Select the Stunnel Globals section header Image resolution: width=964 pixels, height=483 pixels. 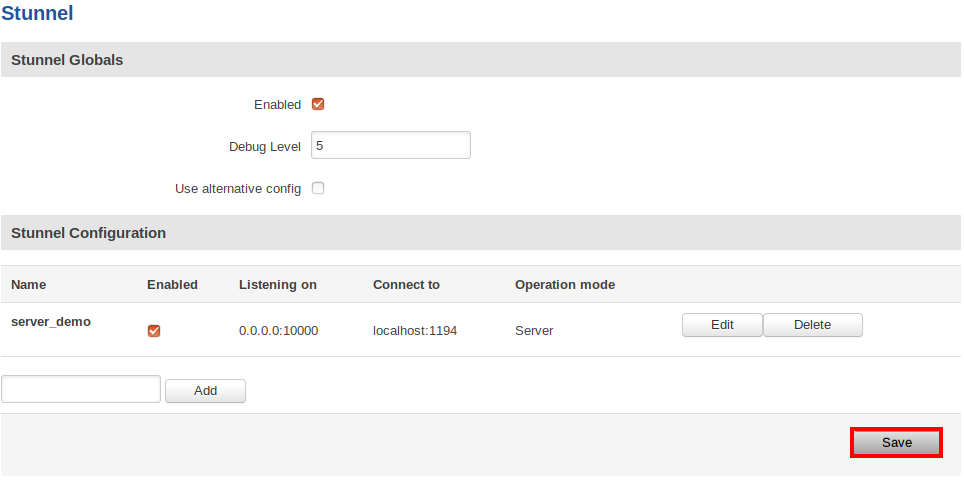[67, 60]
